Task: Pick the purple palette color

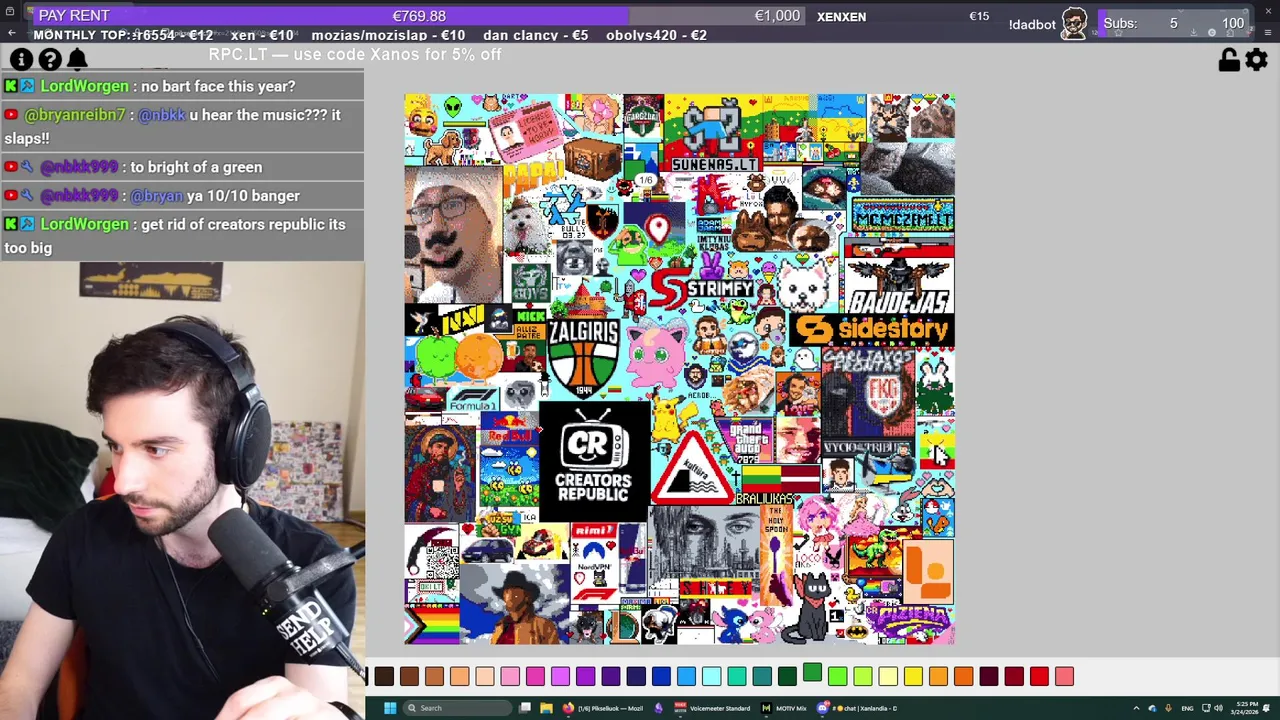Action: coord(585,677)
